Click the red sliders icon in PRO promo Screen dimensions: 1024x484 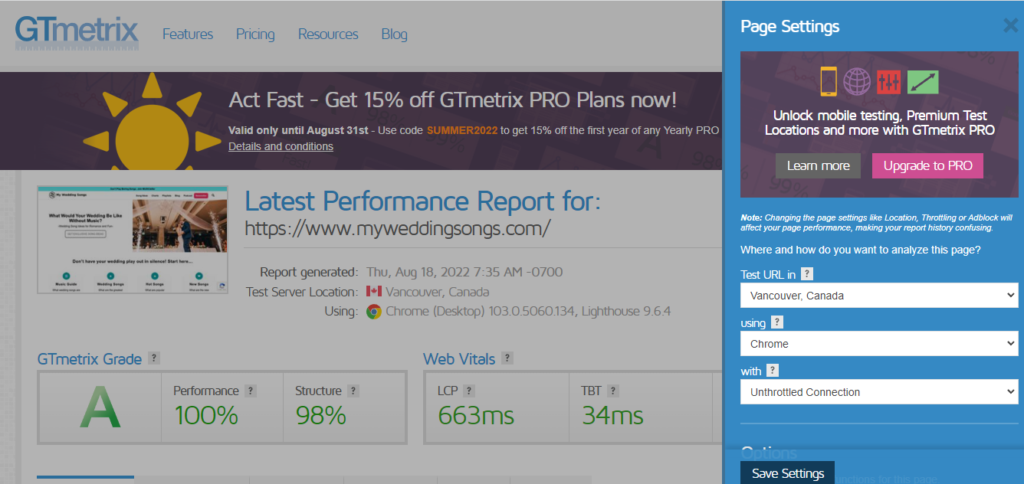coord(889,82)
